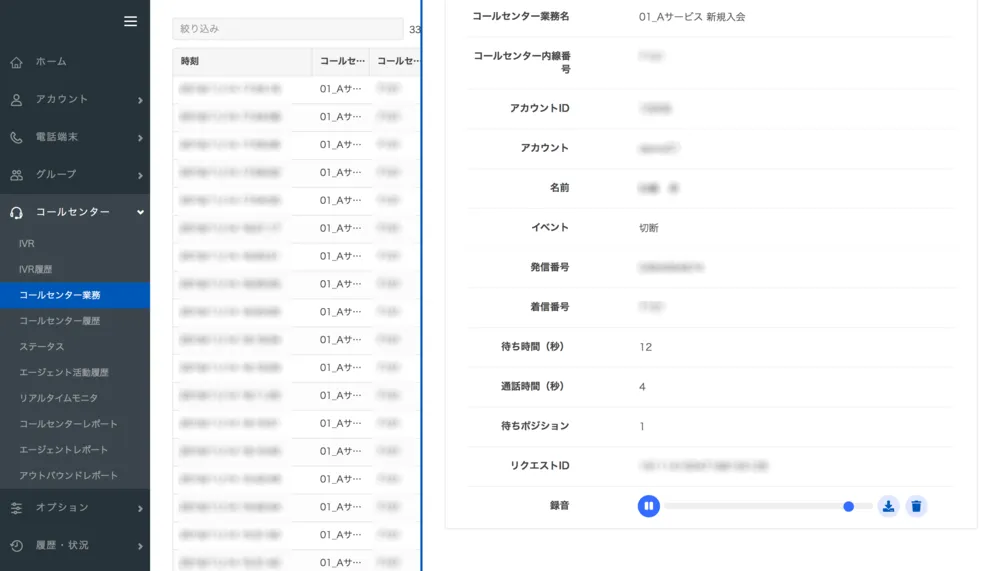Click the headset call center icon
This screenshot has width=1000, height=571.
[17, 213]
